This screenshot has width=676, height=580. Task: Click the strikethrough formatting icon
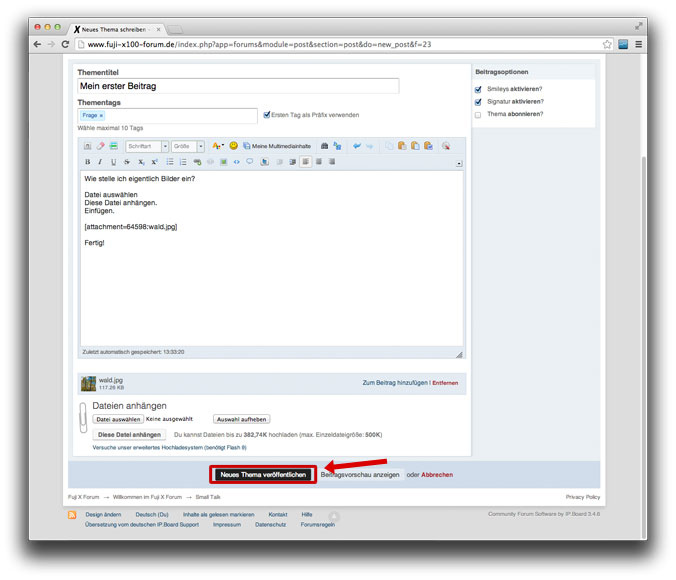[127, 161]
